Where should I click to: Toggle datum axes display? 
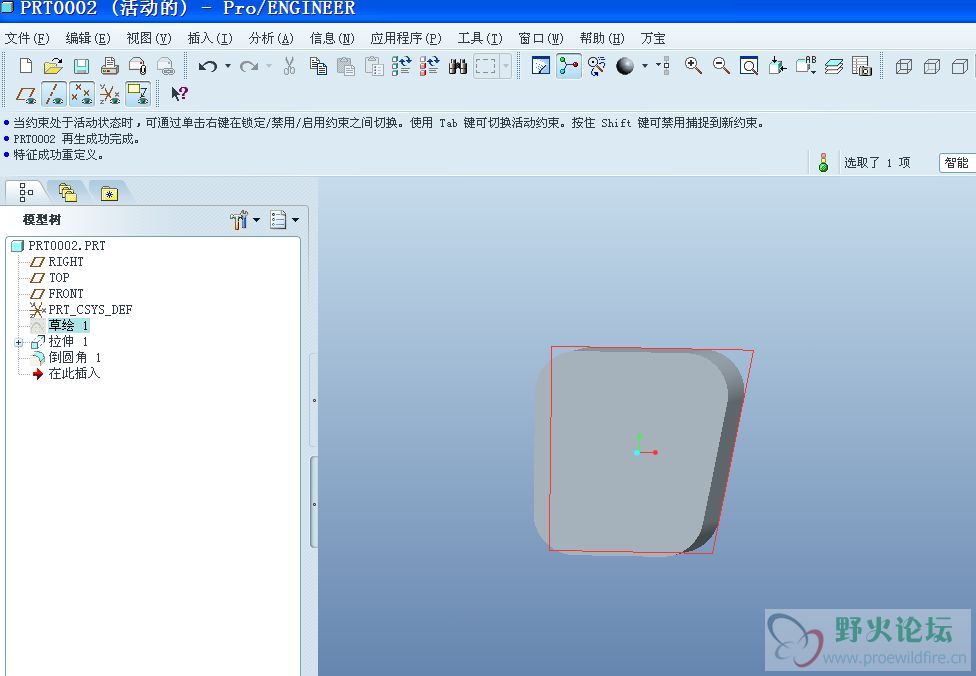pyautogui.click(x=54, y=94)
